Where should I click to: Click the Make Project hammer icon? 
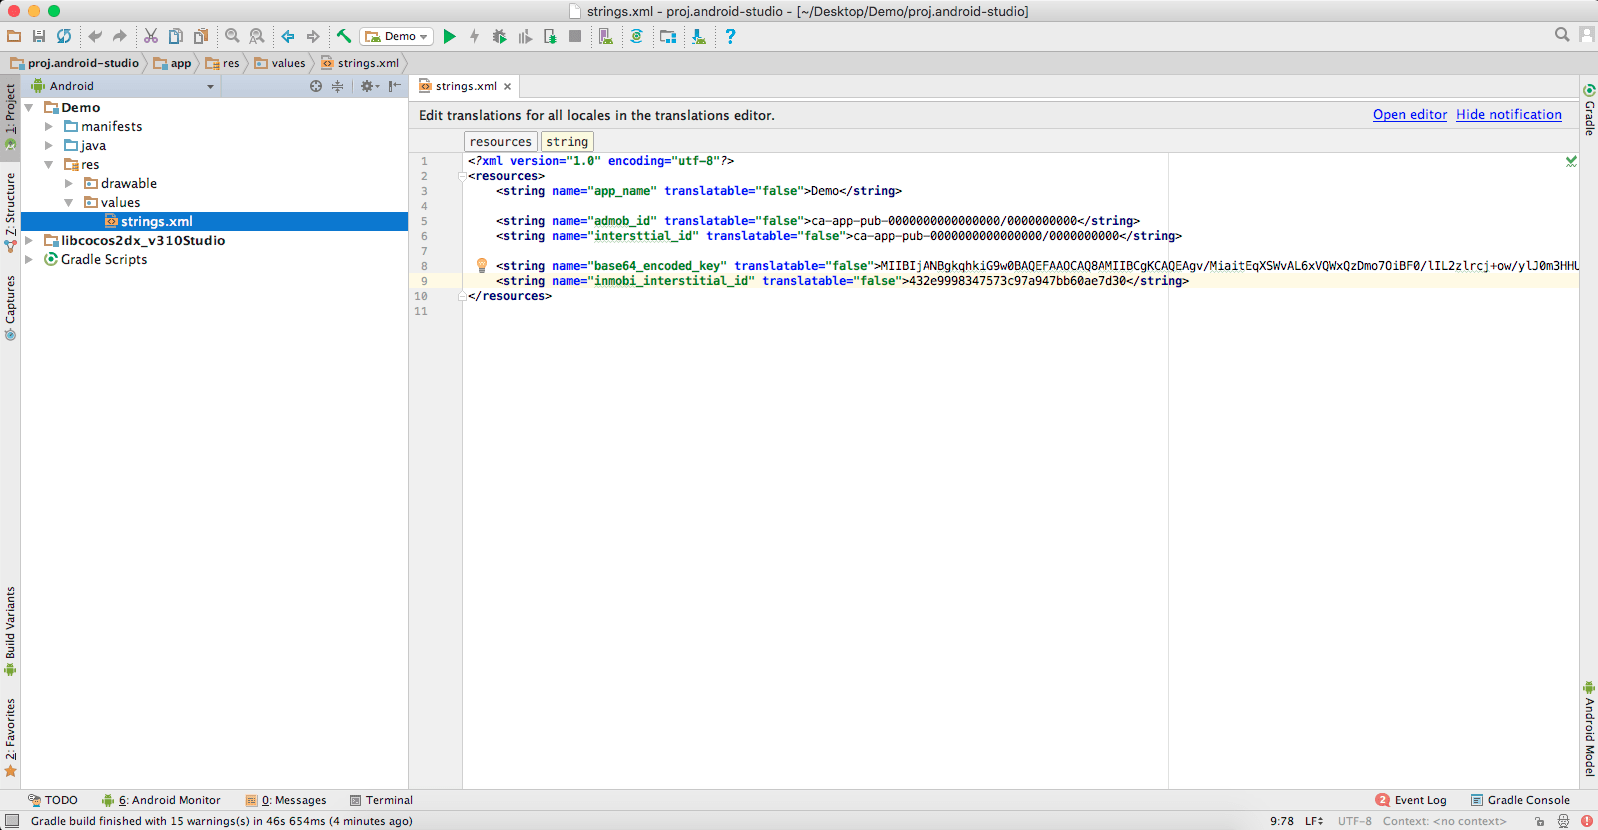tap(343, 36)
